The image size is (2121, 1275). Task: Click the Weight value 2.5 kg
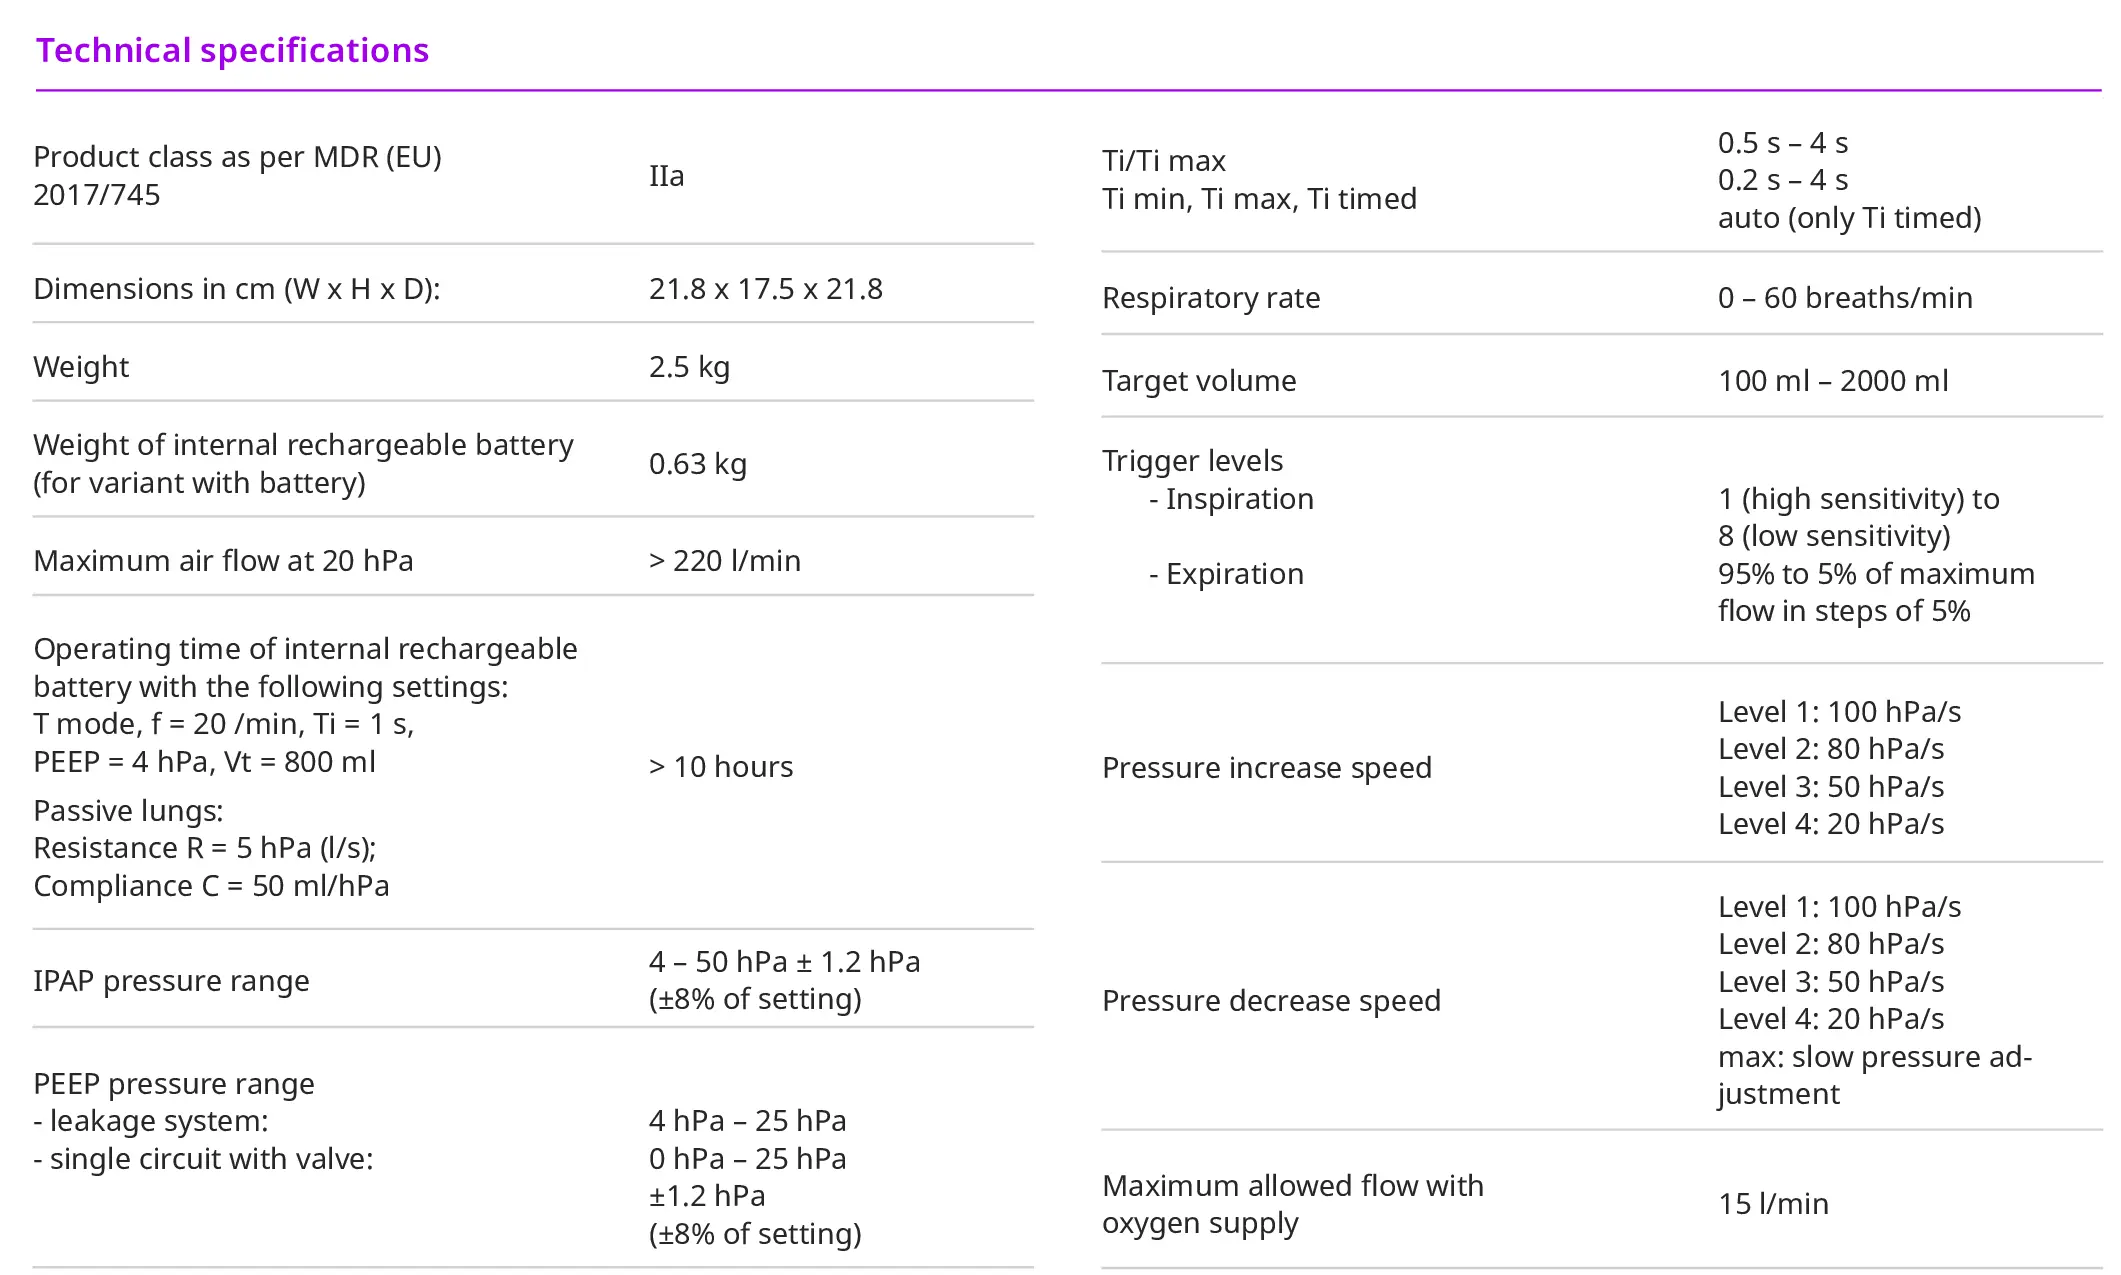coord(689,367)
